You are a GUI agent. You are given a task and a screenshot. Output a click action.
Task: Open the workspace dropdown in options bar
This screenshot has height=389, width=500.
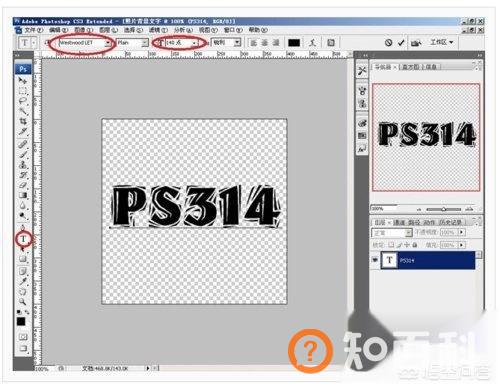[x=441, y=42]
